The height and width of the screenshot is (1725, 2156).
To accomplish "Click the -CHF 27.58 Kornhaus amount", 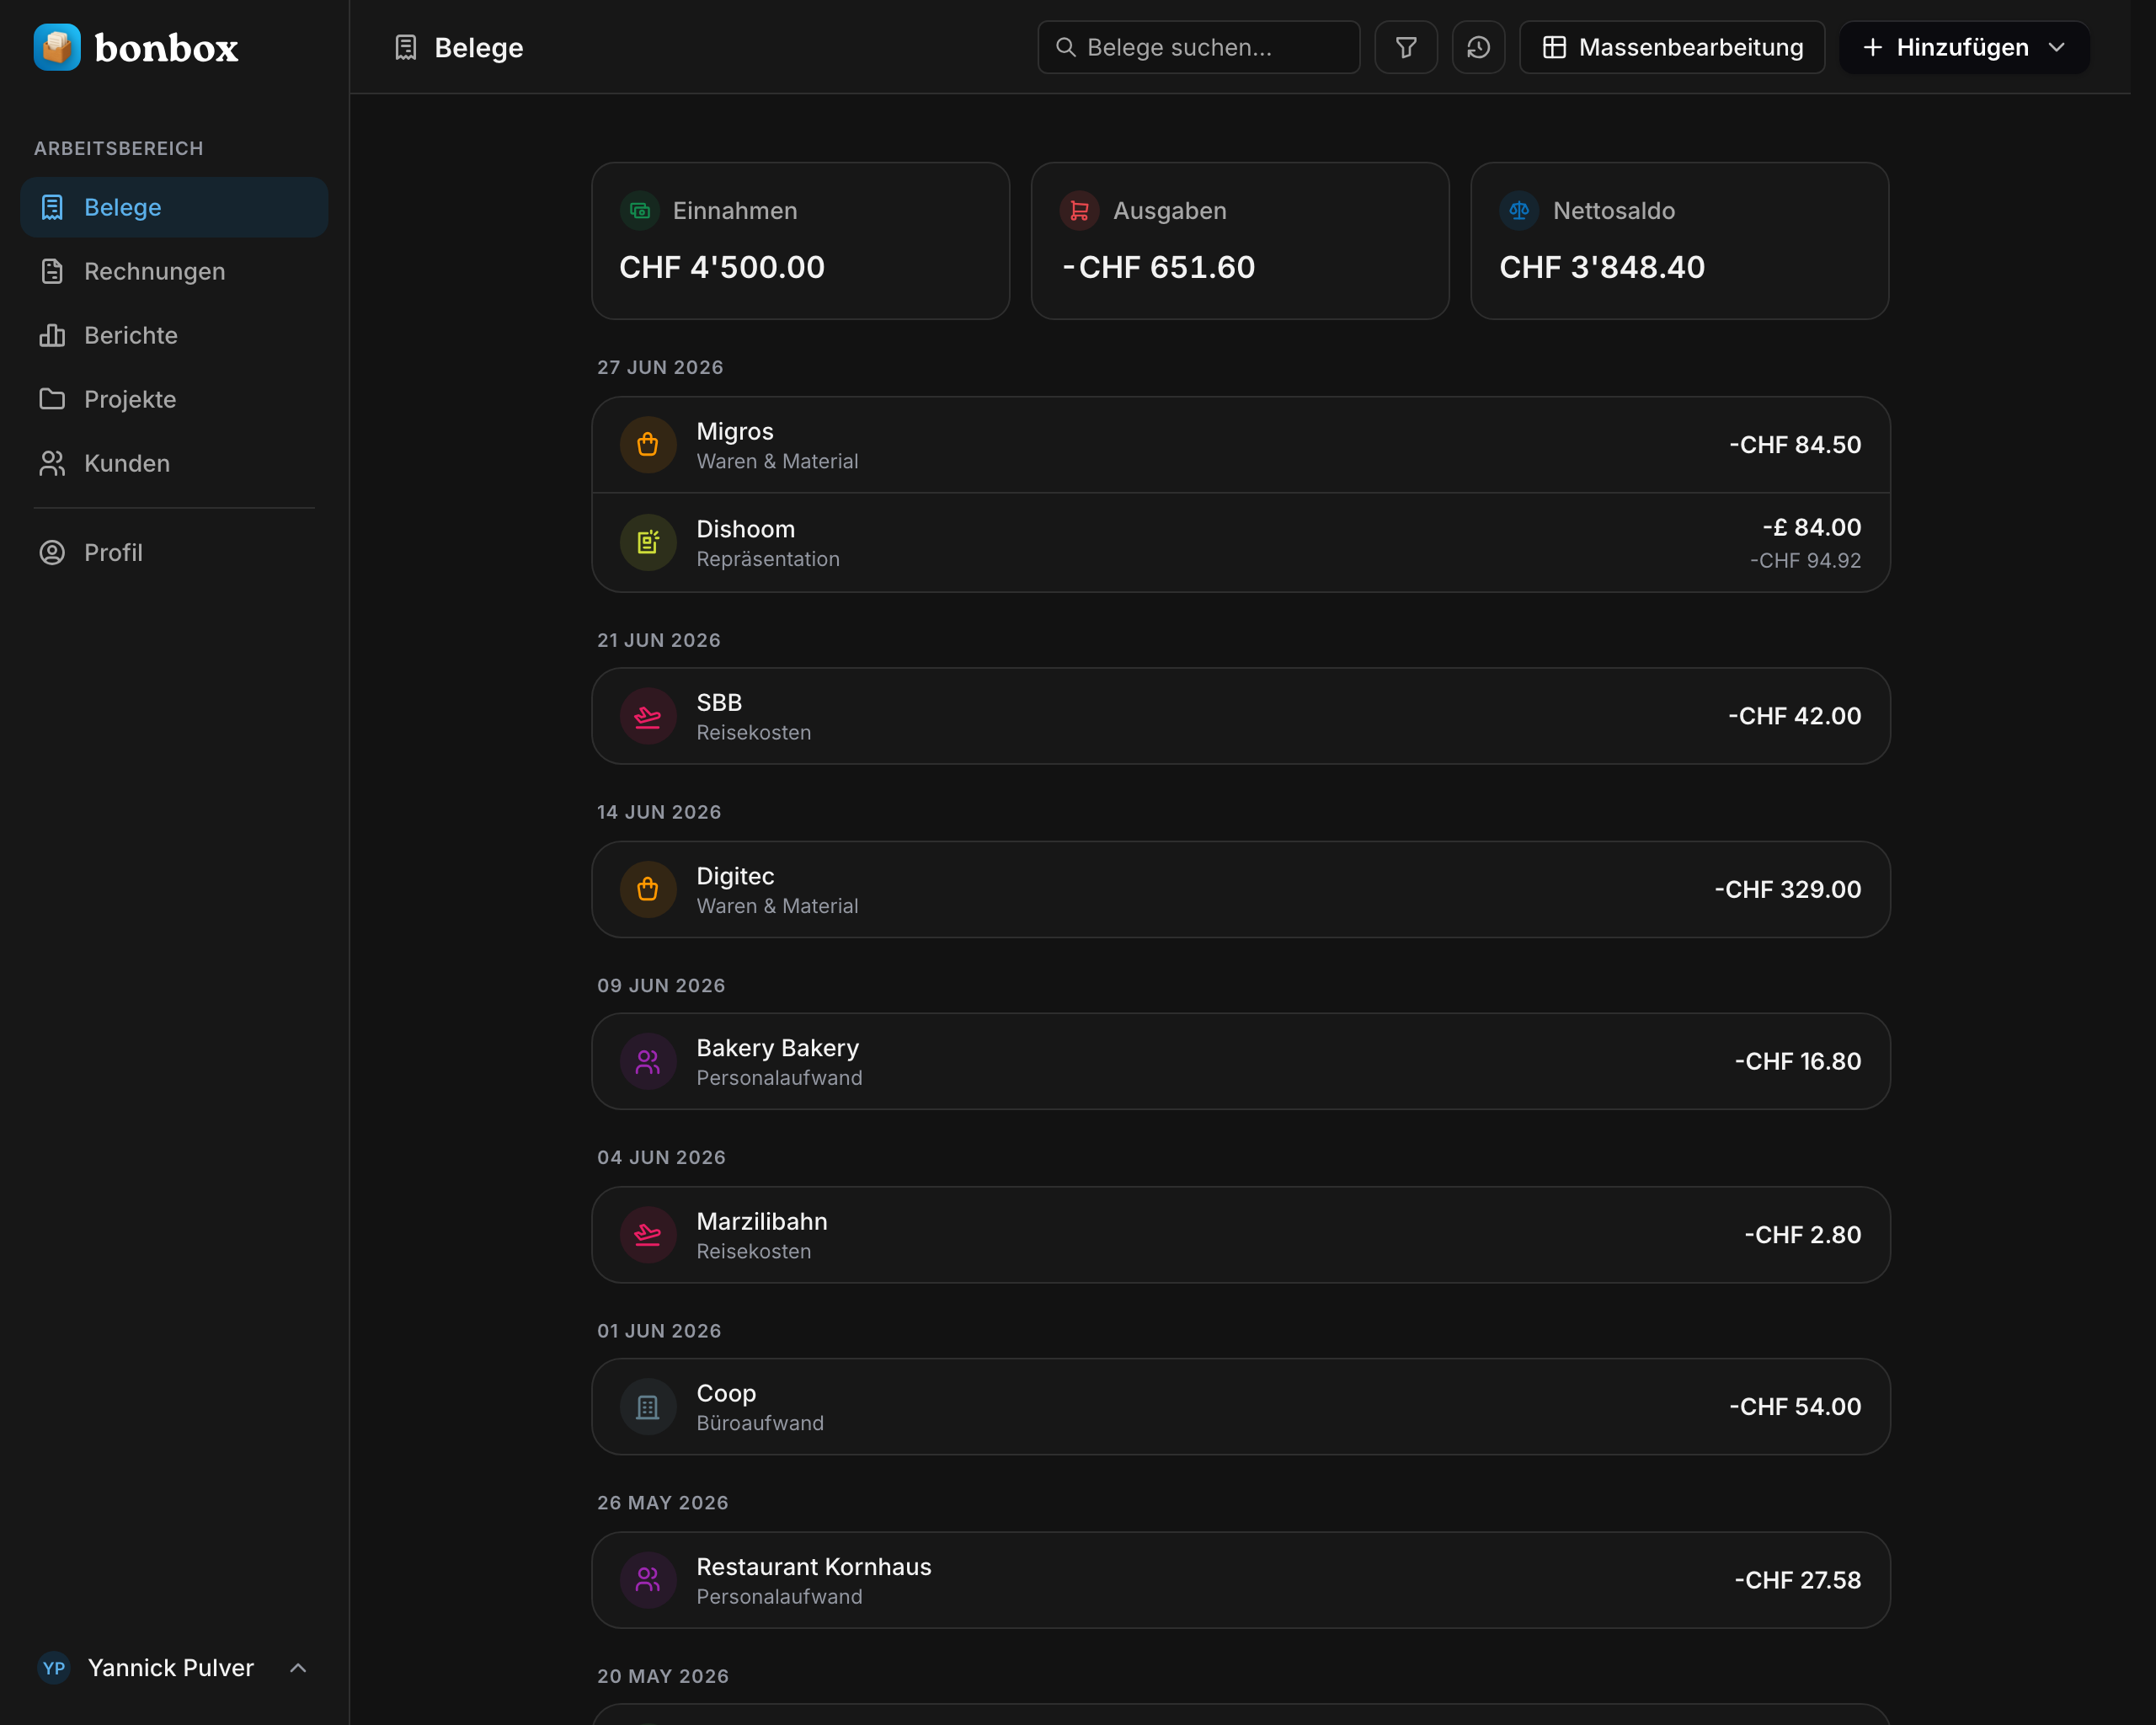I will tap(1798, 1580).
